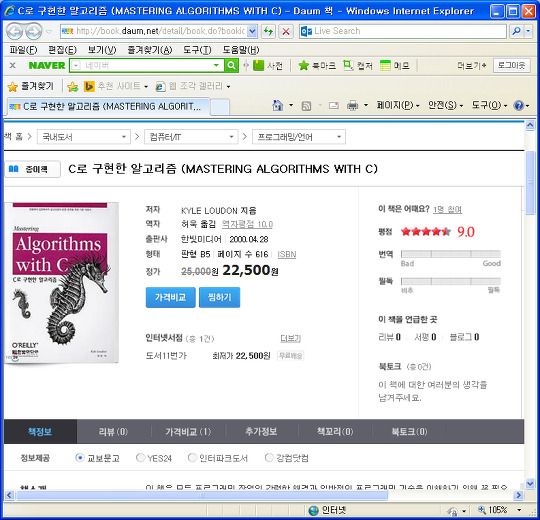
Task: Click the printer icon in command bar
Action: [x=352, y=105]
